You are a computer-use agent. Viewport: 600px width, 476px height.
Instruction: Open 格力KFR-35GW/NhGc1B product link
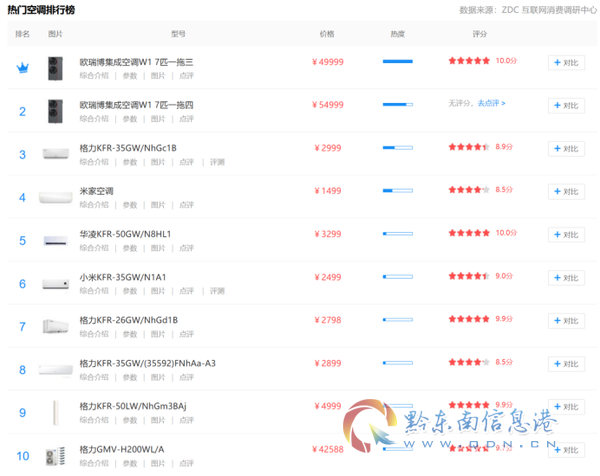pyautogui.click(x=128, y=148)
